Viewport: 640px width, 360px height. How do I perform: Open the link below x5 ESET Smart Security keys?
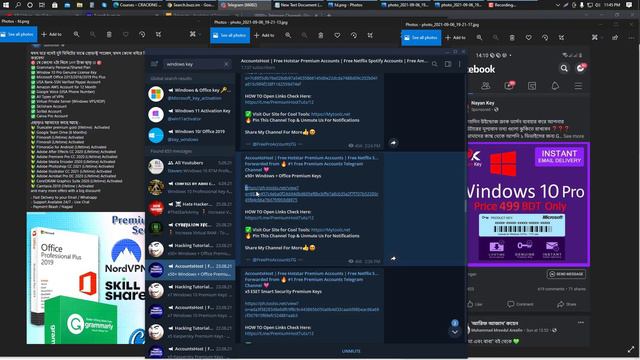coord(311,309)
